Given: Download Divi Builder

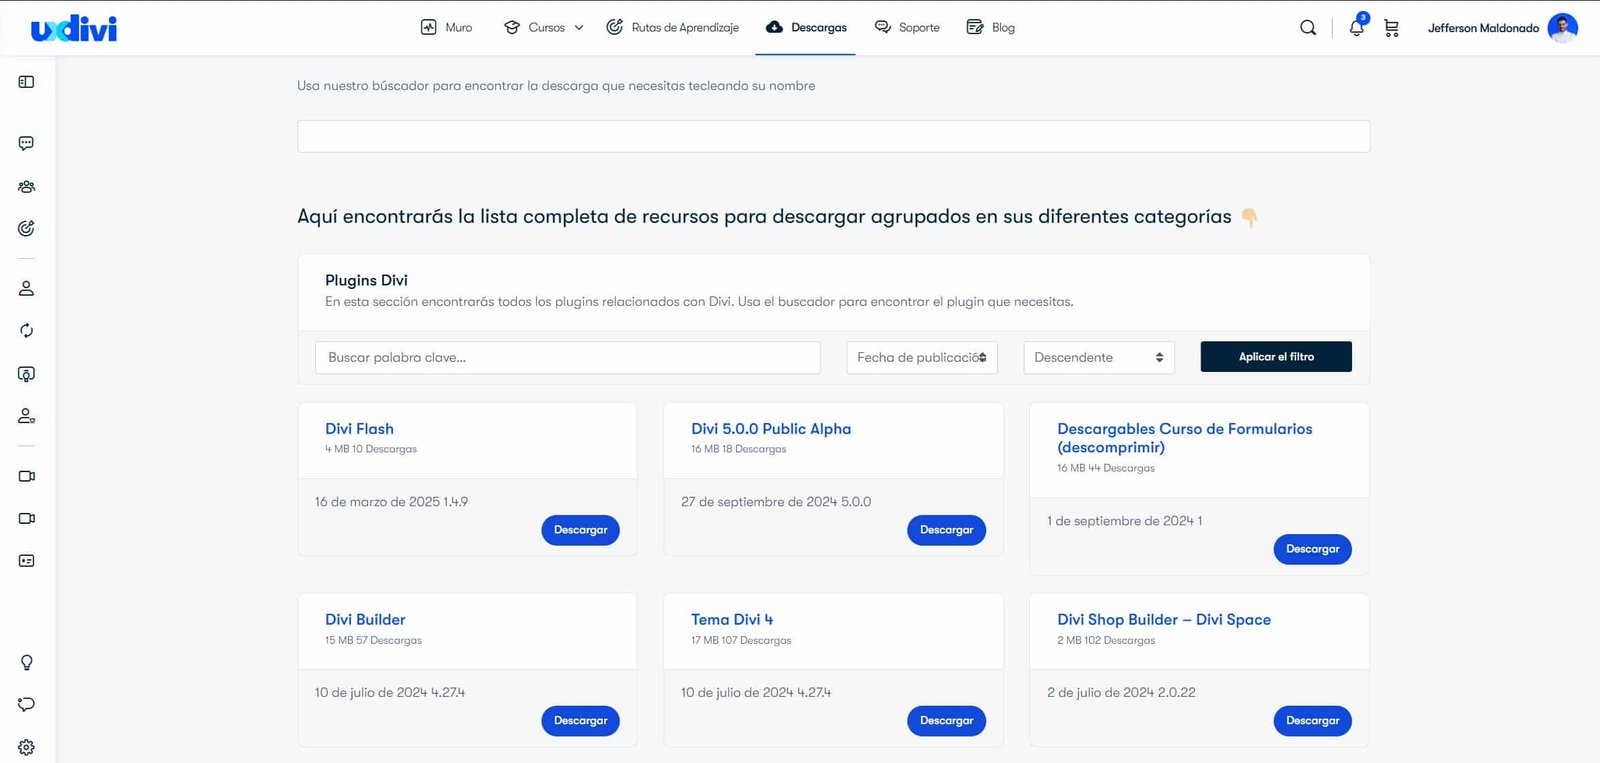Looking at the screenshot, I should [580, 721].
